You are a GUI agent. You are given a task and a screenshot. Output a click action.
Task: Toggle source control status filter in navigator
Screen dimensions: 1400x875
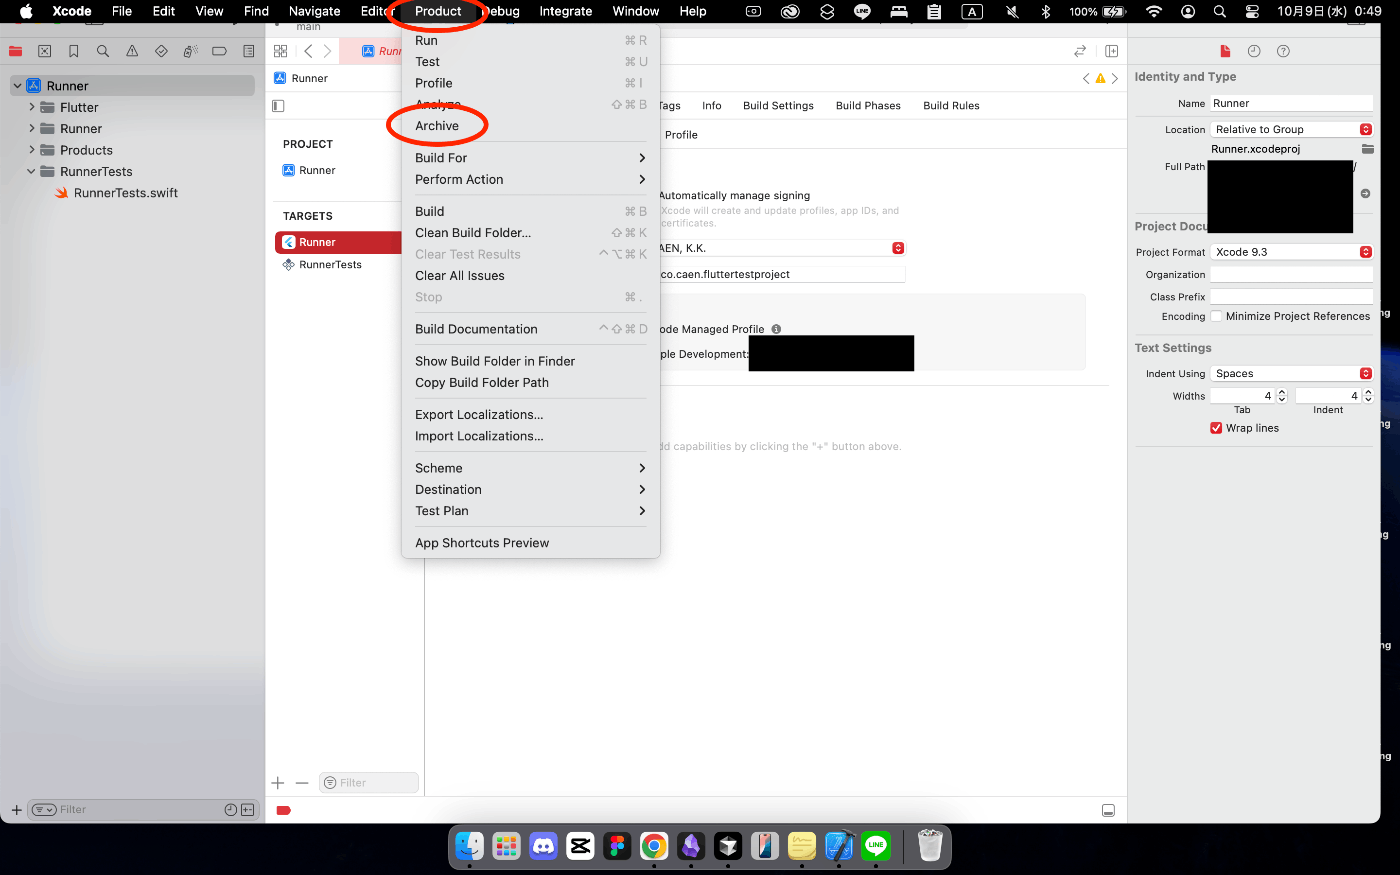click(x=247, y=810)
